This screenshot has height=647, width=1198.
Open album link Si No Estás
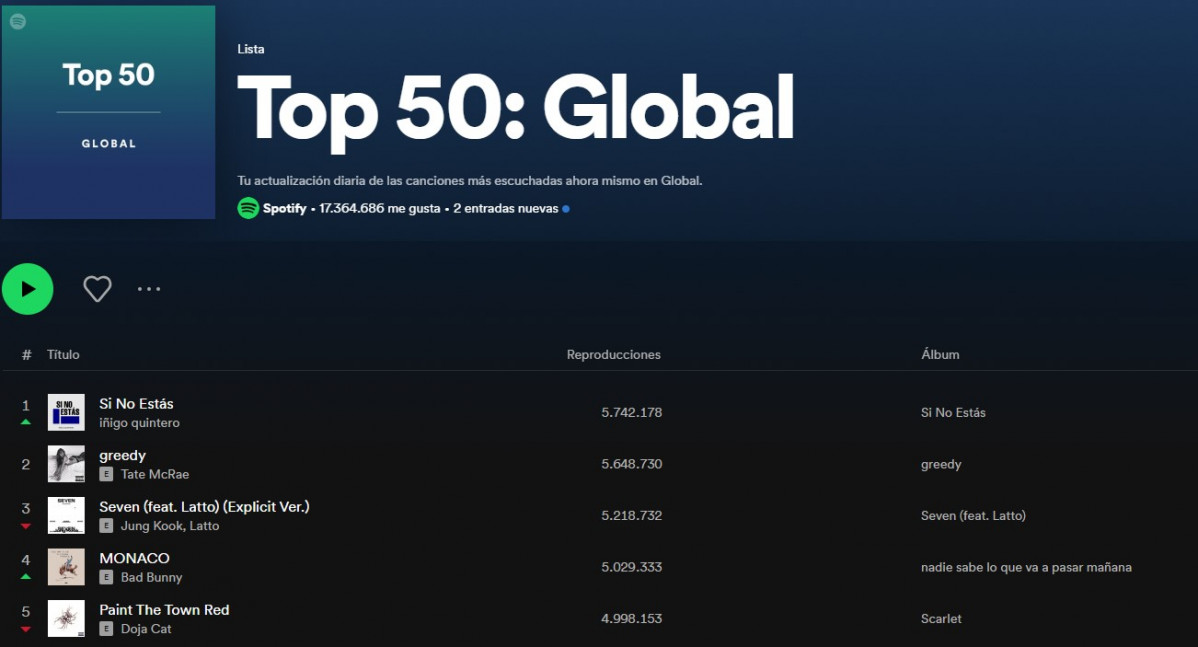coord(953,412)
